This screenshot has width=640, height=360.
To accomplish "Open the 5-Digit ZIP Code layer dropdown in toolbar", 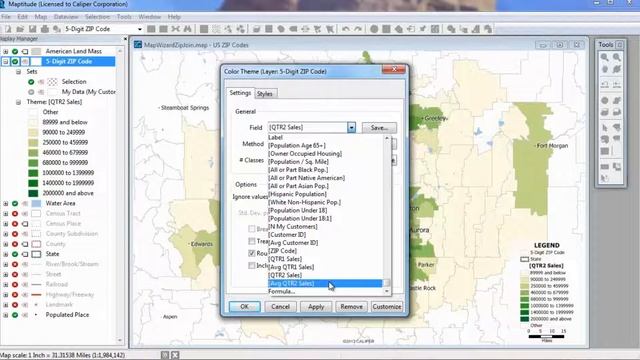I will pyautogui.click(x=140, y=29).
